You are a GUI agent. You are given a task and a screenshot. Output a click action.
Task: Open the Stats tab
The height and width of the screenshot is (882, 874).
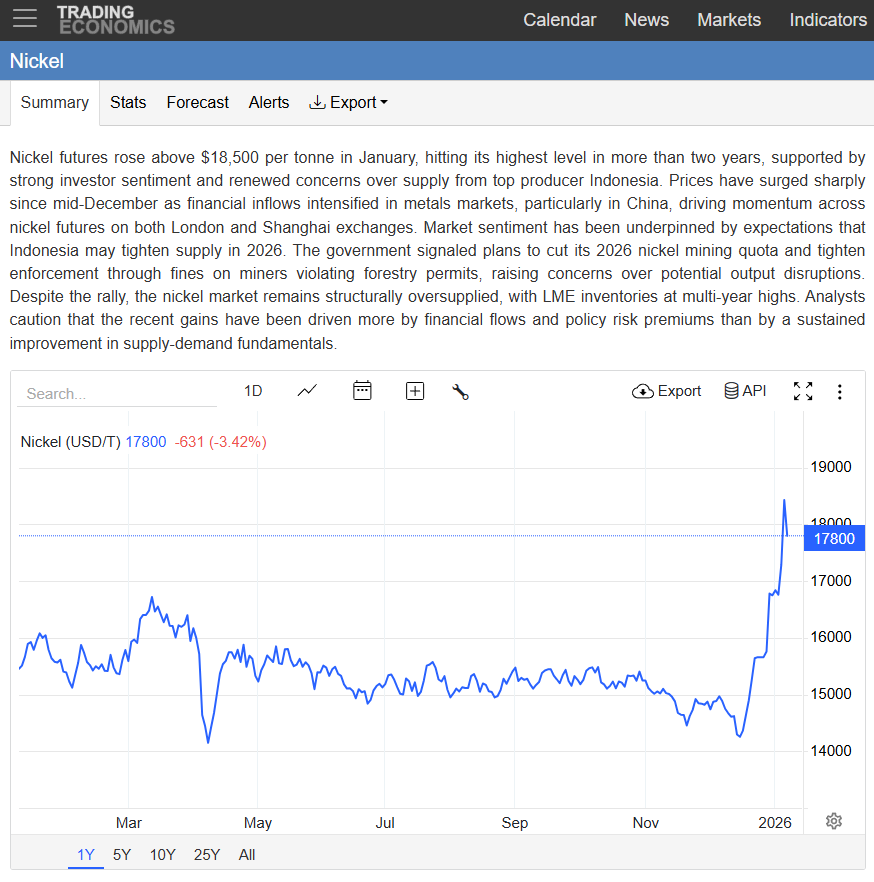click(x=128, y=102)
